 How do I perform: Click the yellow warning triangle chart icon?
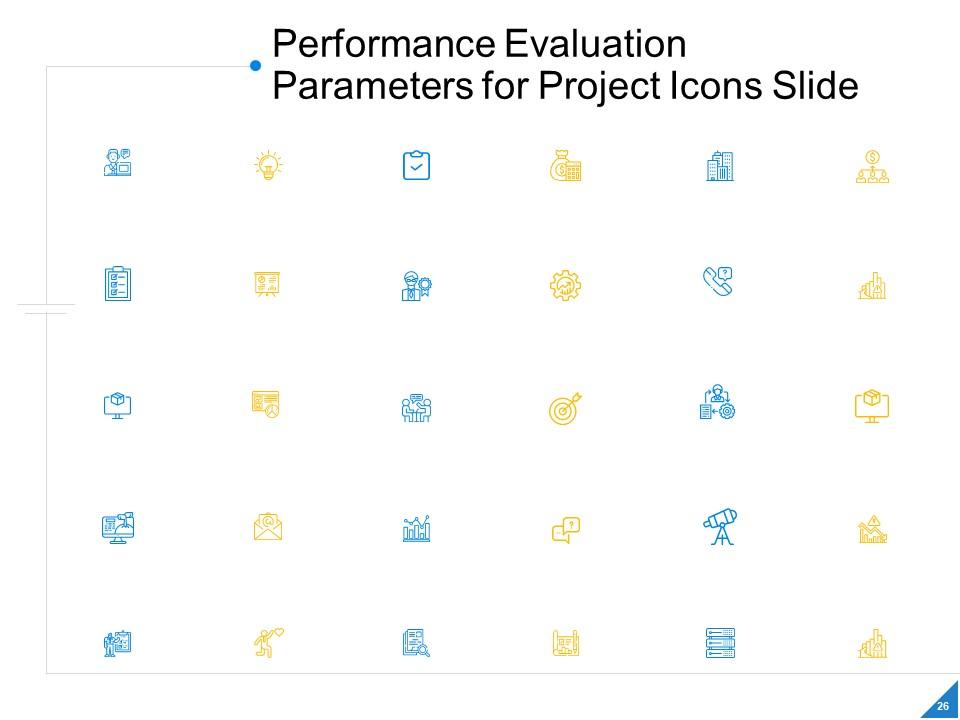click(872, 529)
